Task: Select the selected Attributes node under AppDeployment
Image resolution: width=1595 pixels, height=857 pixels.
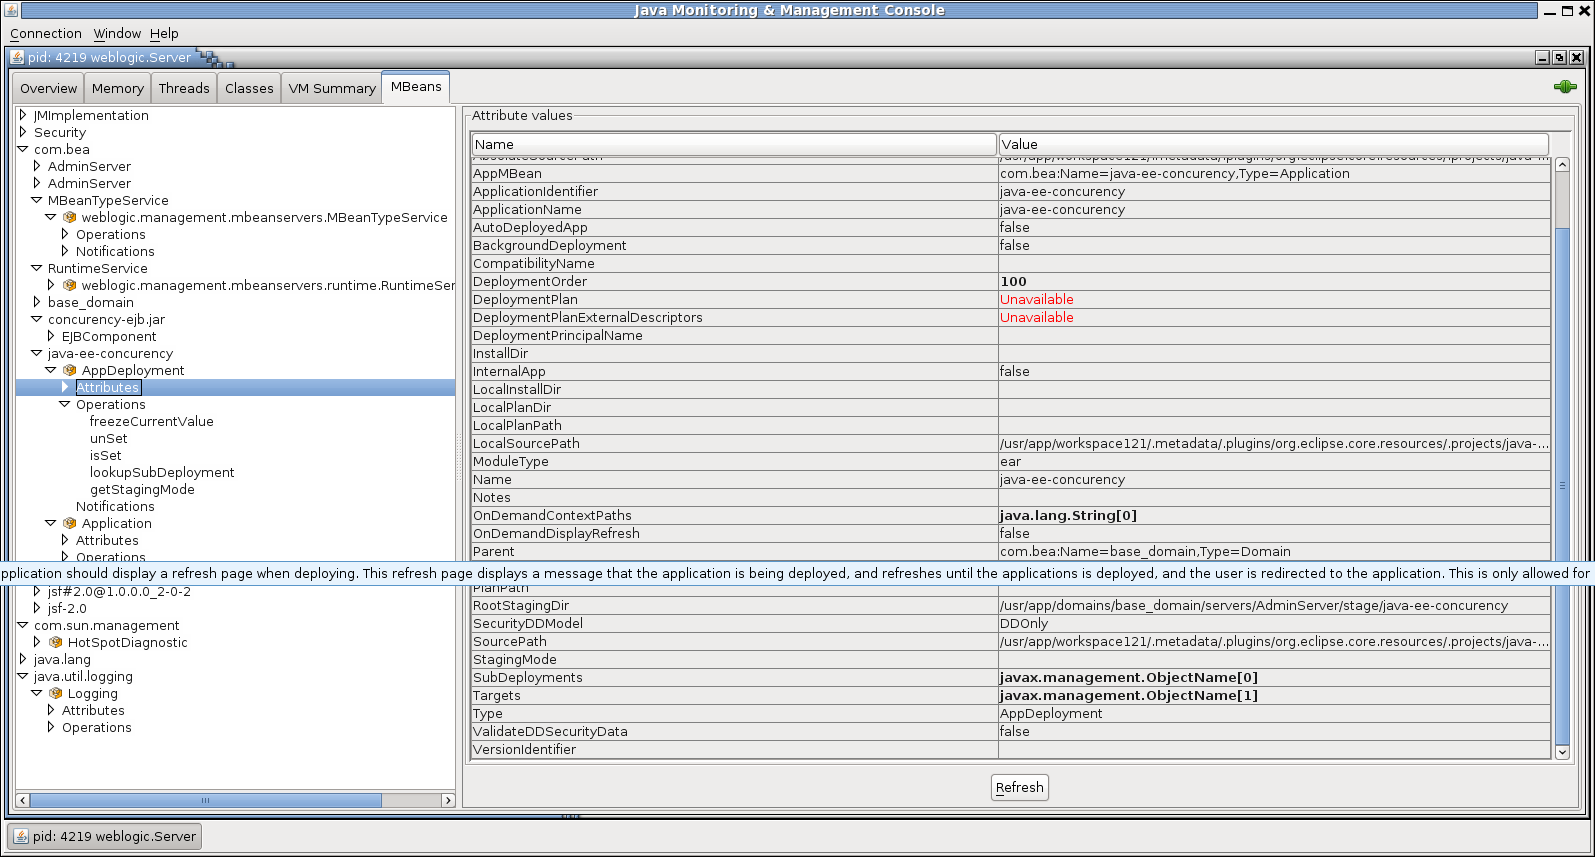Action: point(108,387)
